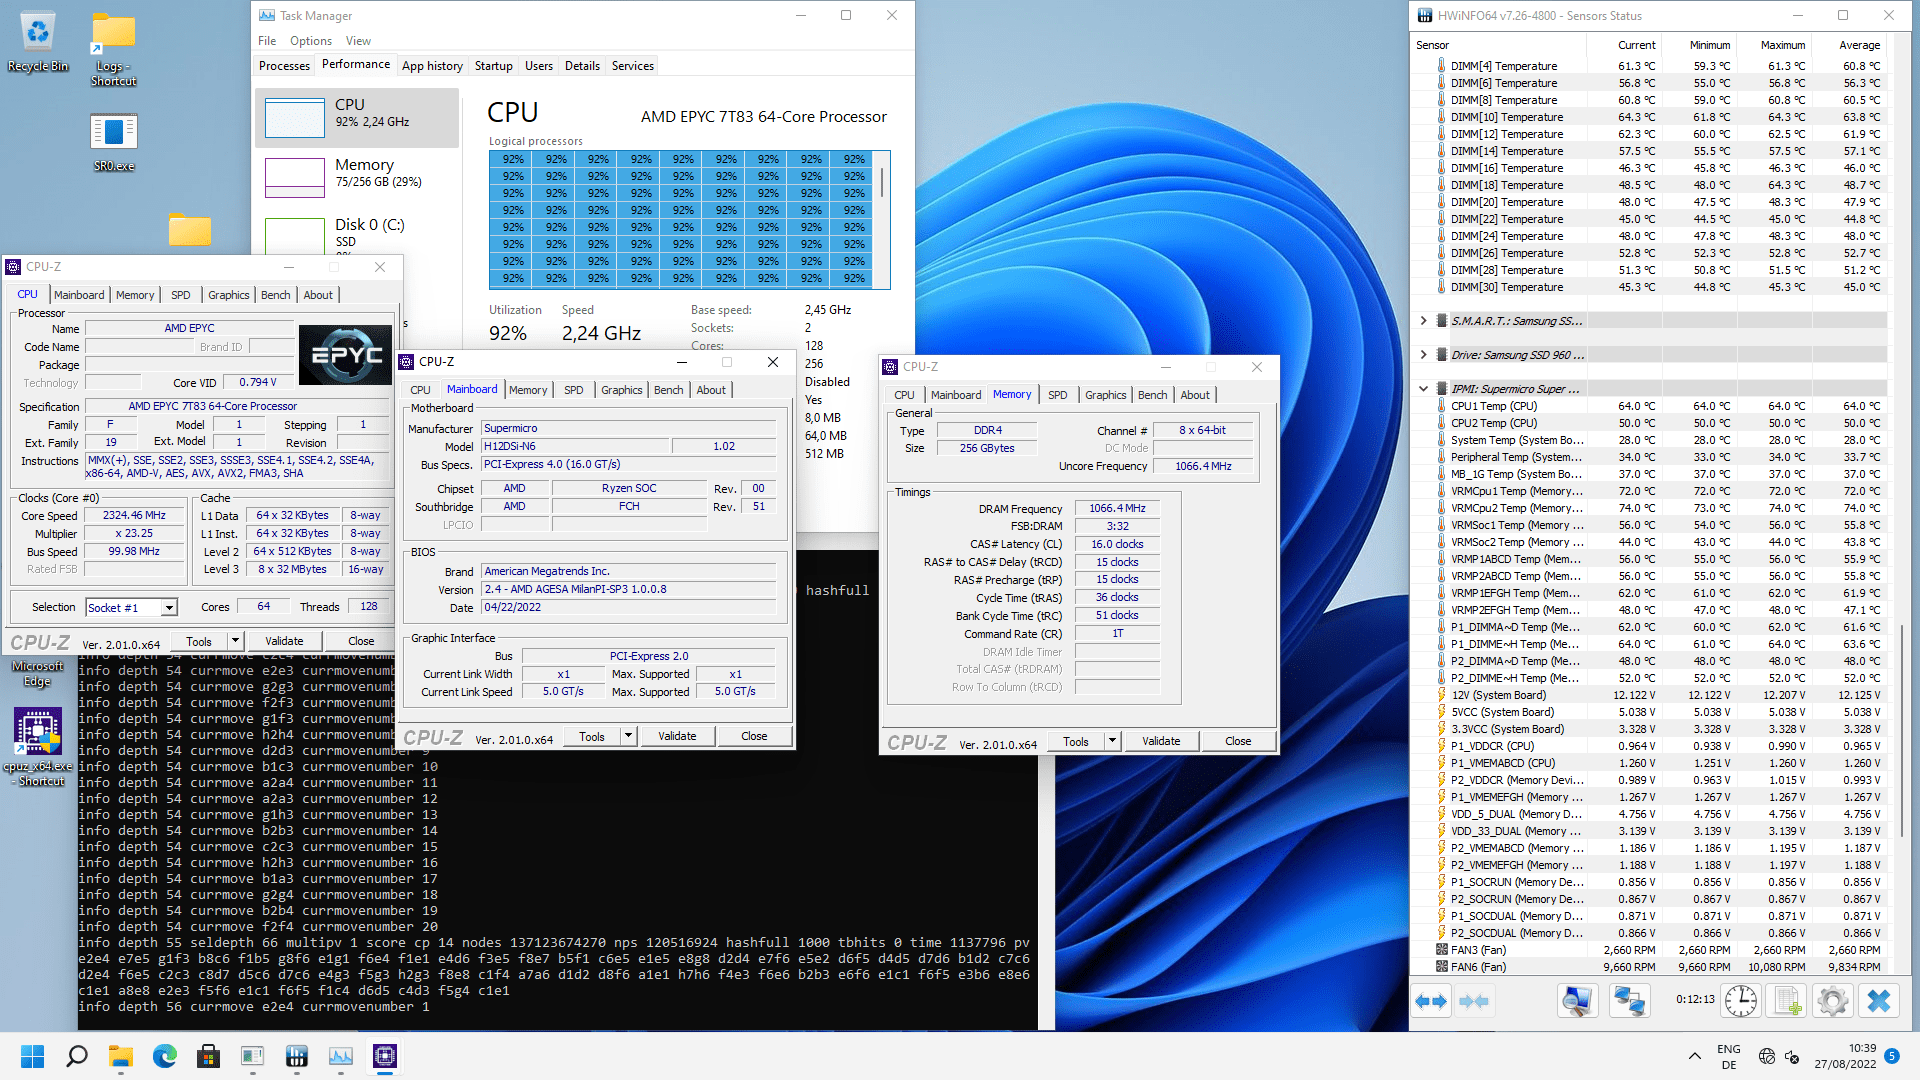Expand Drive: Samsung SSD 960 sensor group
Viewport: 1920px width, 1080px height.
point(1423,355)
